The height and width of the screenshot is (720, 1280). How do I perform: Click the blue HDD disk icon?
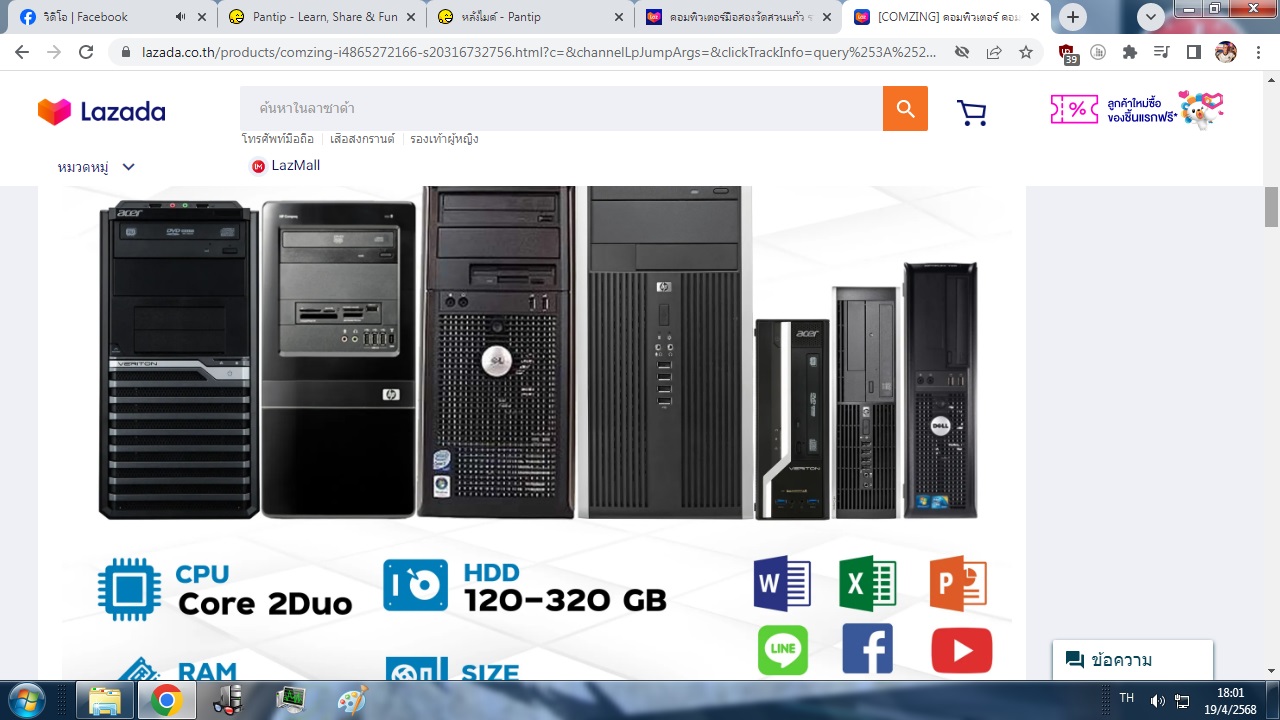pyautogui.click(x=416, y=586)
